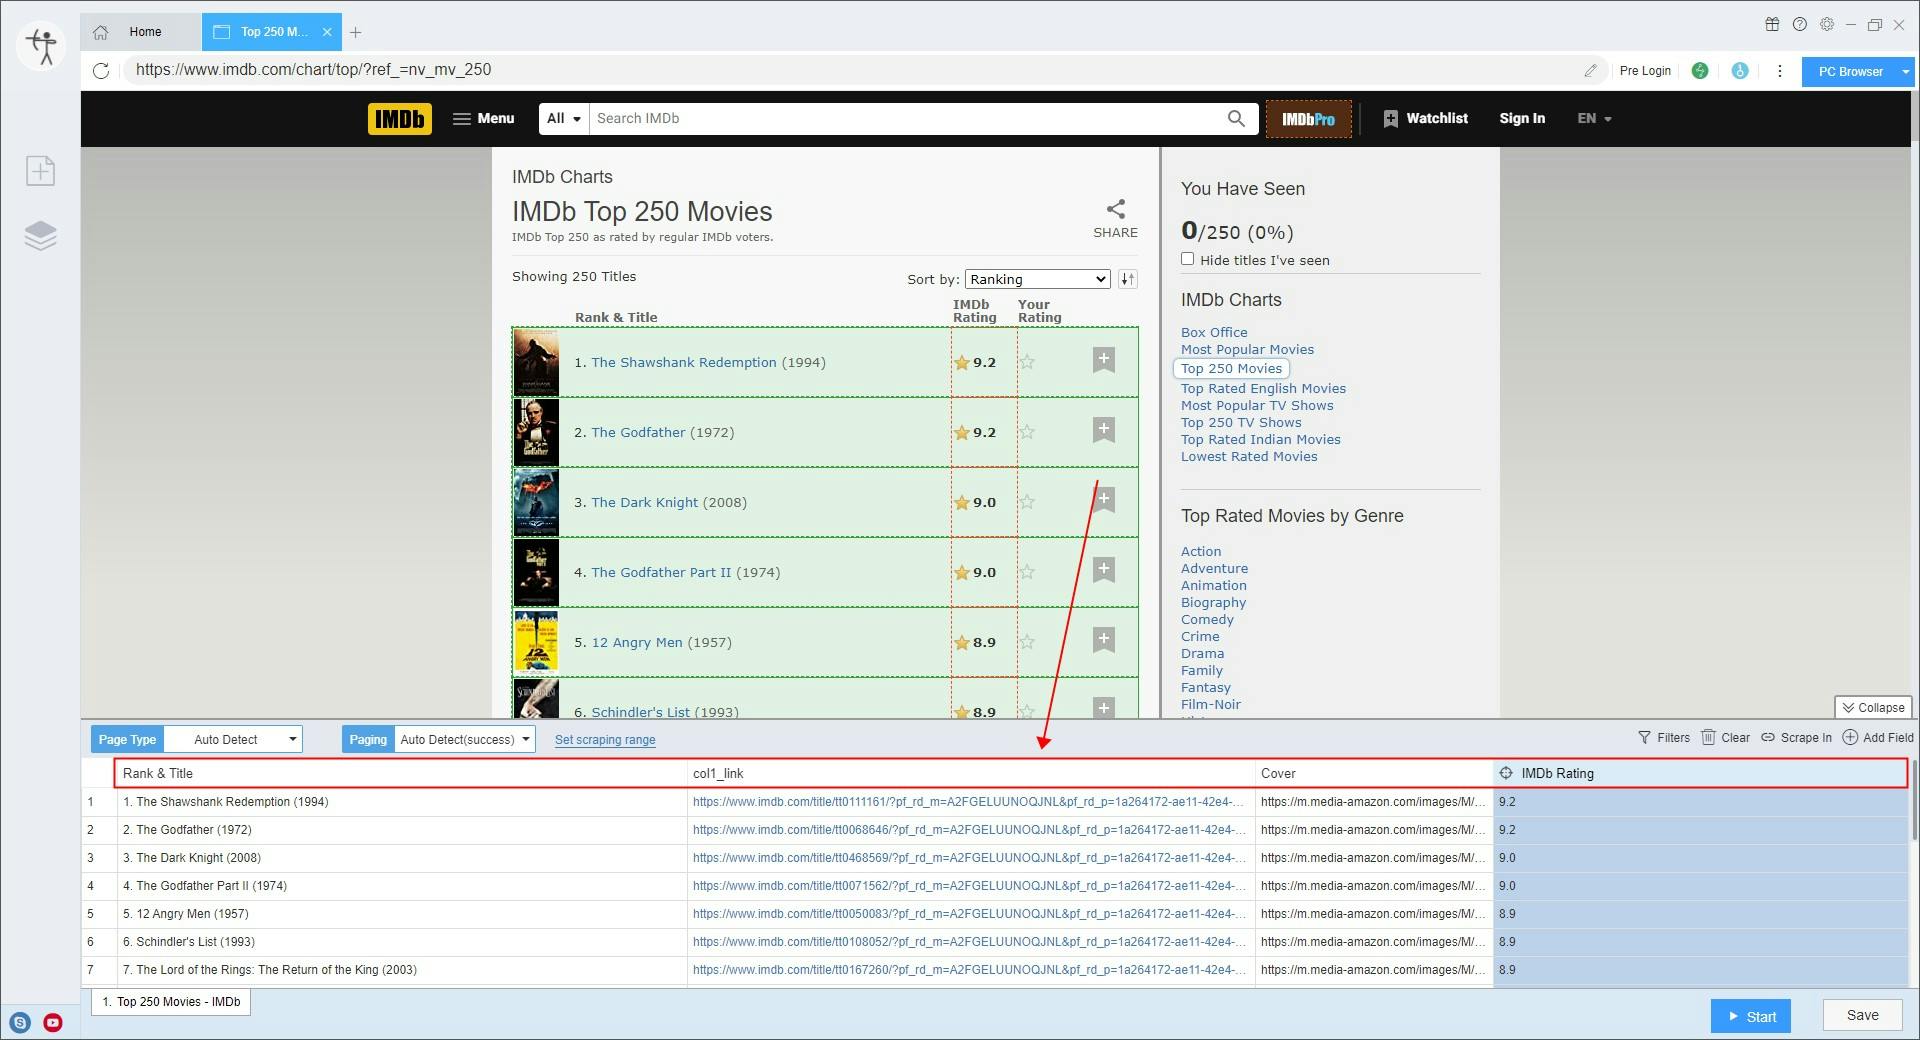Open the help question mark icon
Image resolution: width=1920 pixels, height=1040 pixels.
(1800, 24)
